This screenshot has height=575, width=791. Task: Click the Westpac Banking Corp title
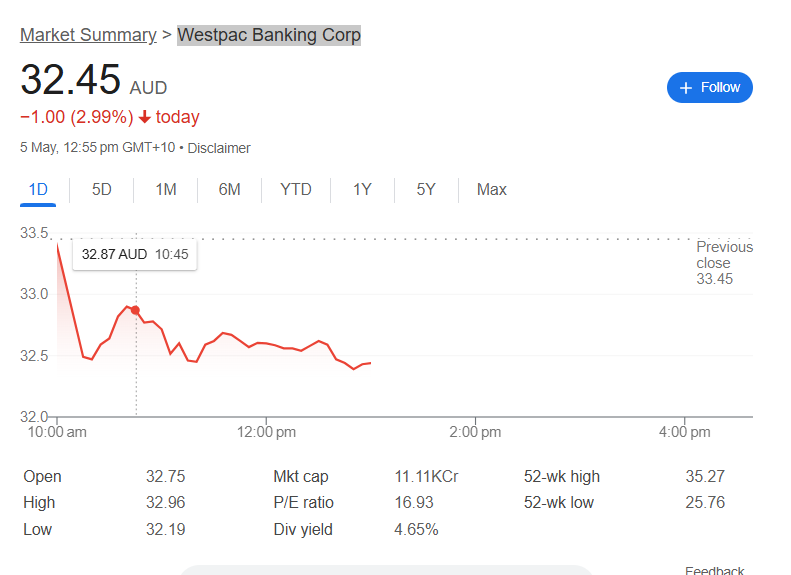pyautogui.click(x=269, y=35)
